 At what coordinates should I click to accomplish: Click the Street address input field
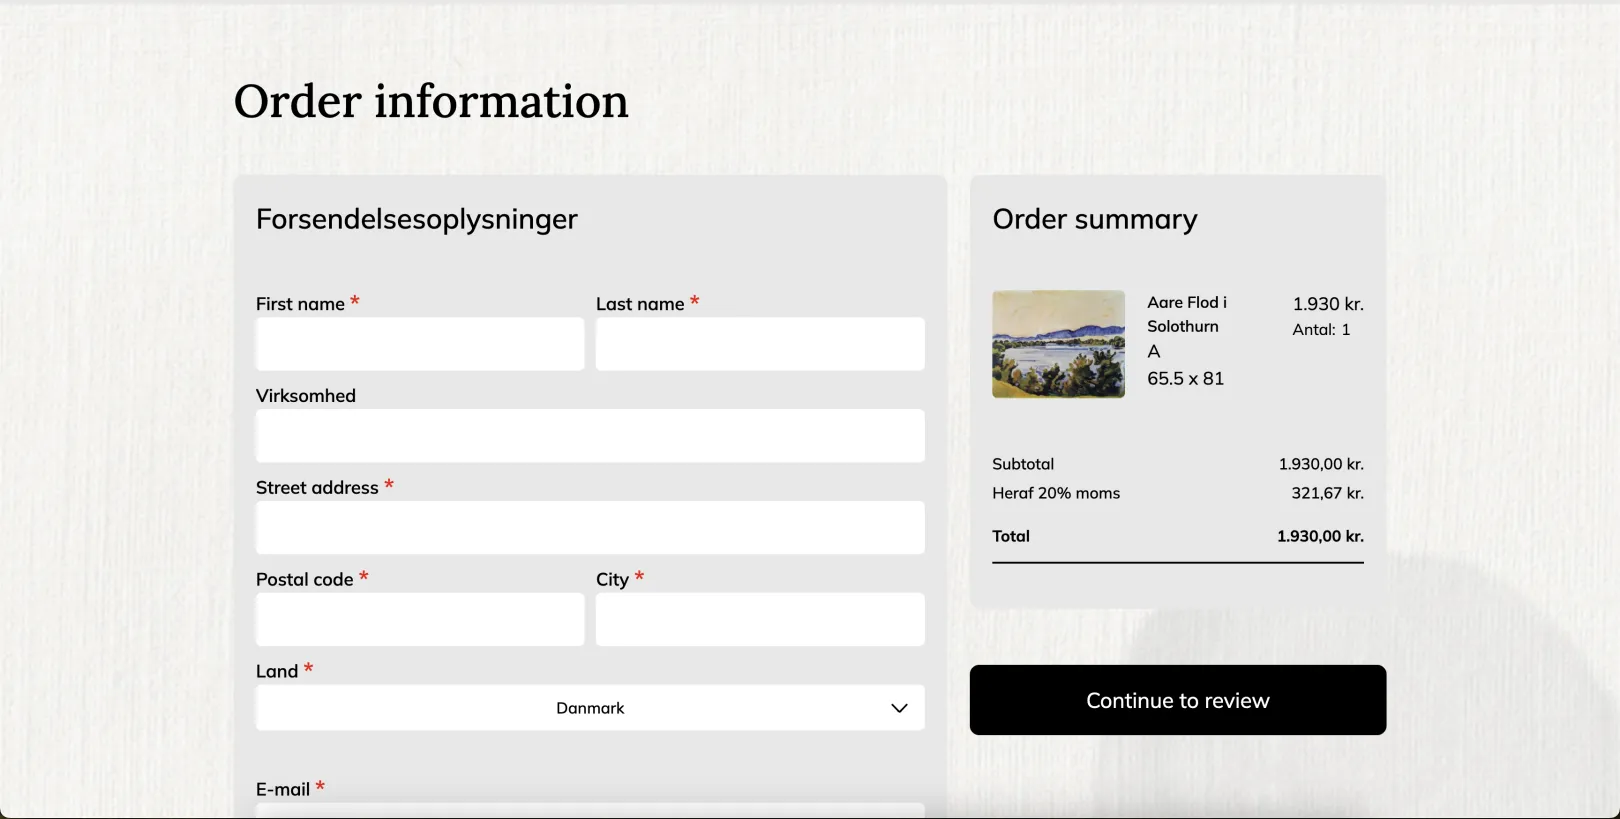[590, 528]
